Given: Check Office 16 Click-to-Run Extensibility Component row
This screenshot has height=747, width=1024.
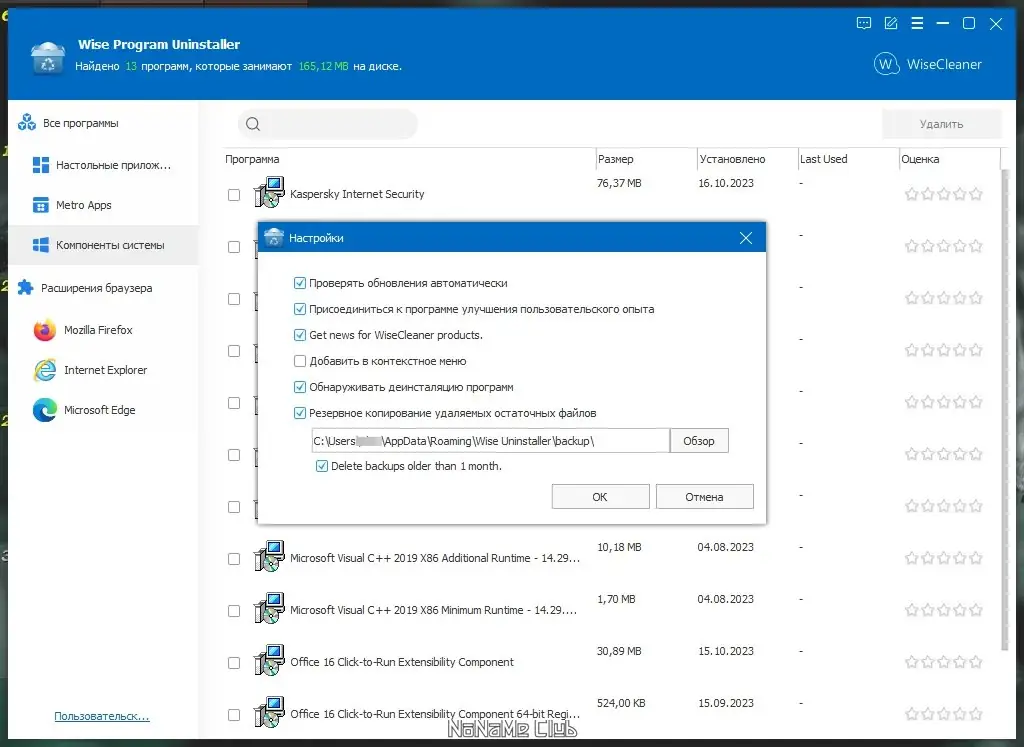Looking at the screenshot, I should point(234,663).
